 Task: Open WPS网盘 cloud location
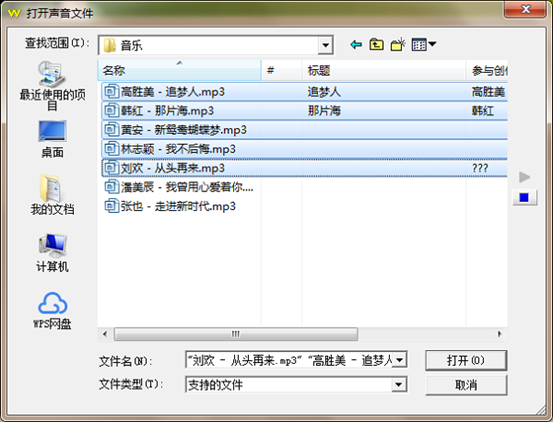(52, 311)
